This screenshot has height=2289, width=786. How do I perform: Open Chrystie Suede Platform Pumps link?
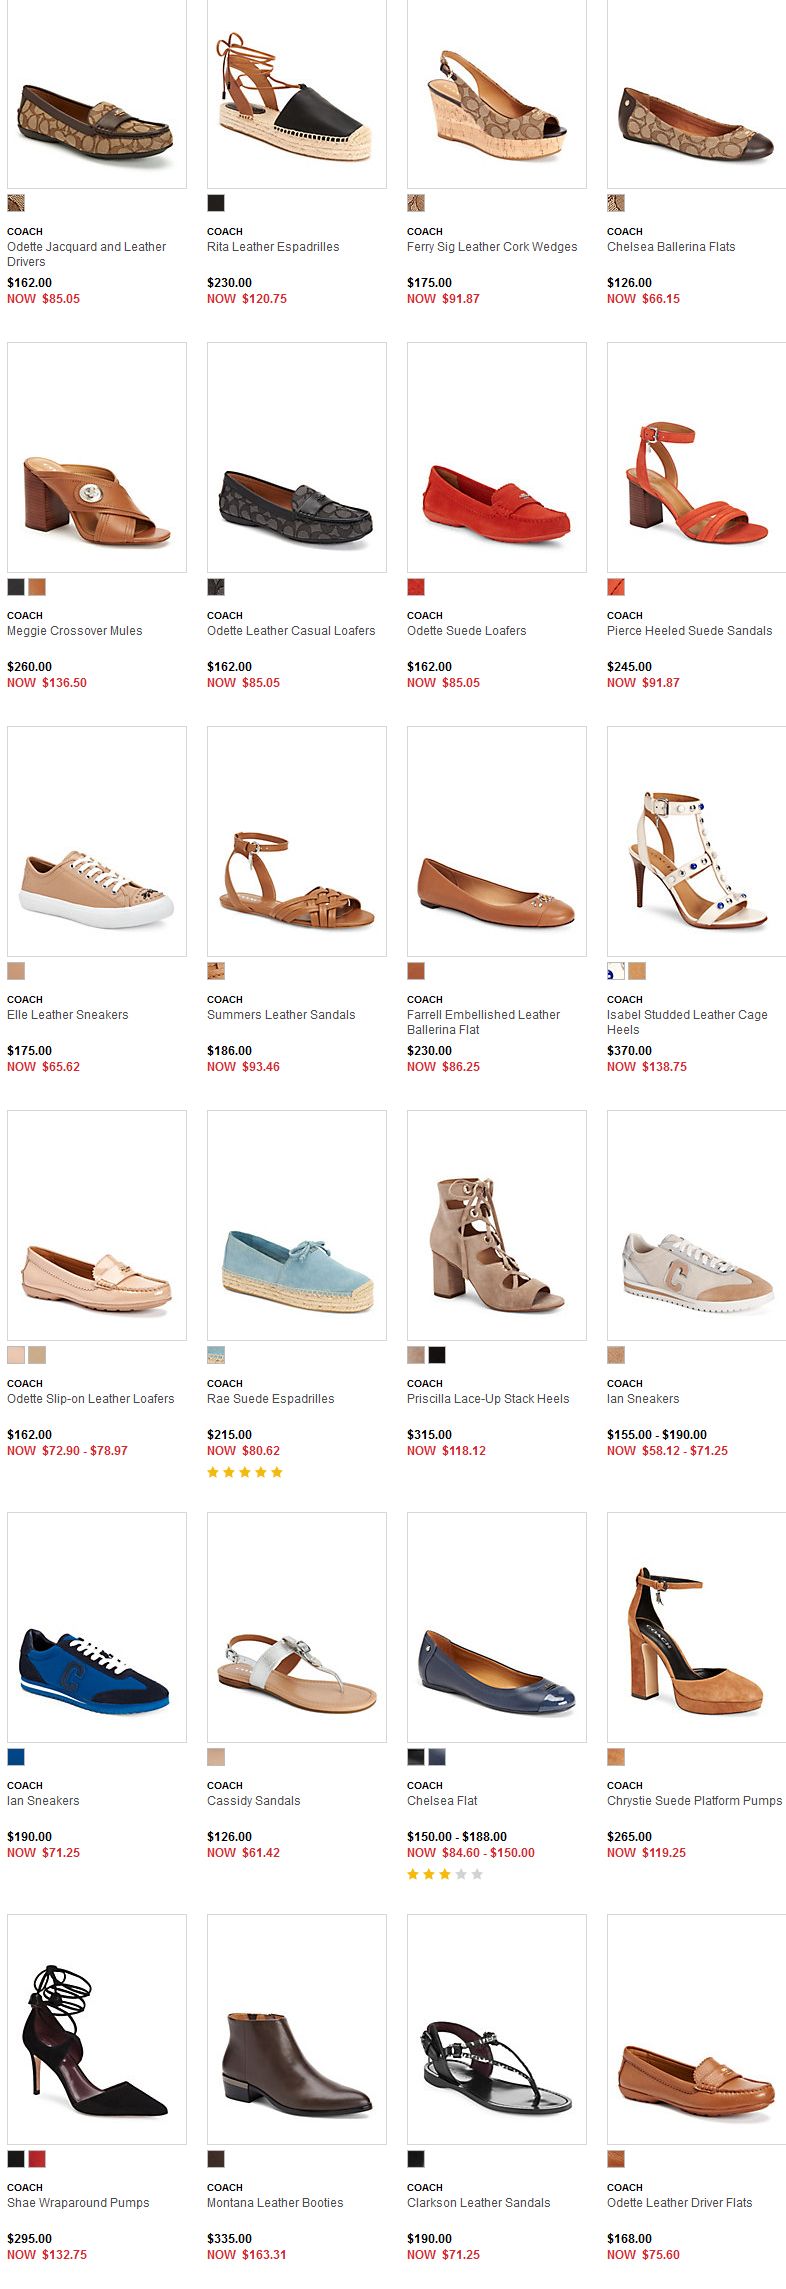[694, 1801]
